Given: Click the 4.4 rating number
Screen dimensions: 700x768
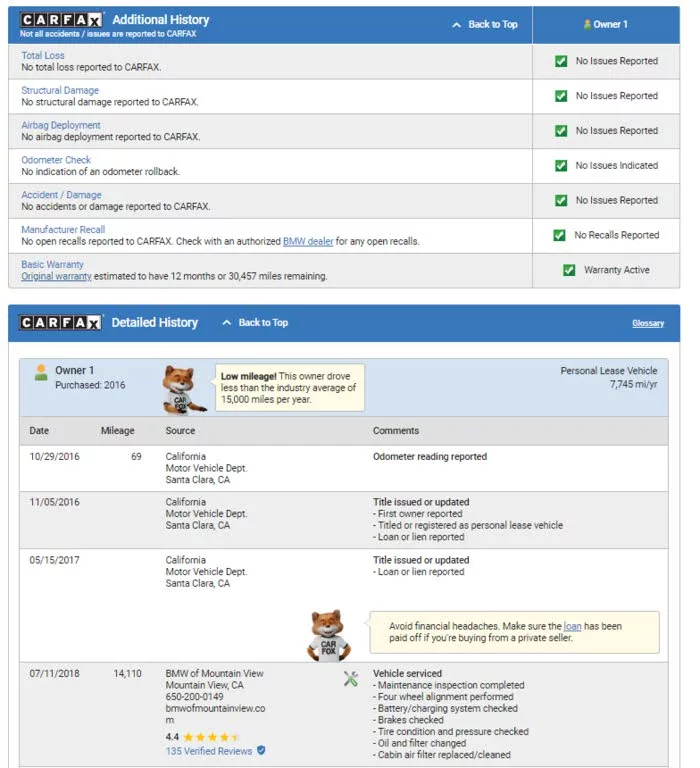Looking at the screenshot, I should pyautogui.click(x=172, y=737).
